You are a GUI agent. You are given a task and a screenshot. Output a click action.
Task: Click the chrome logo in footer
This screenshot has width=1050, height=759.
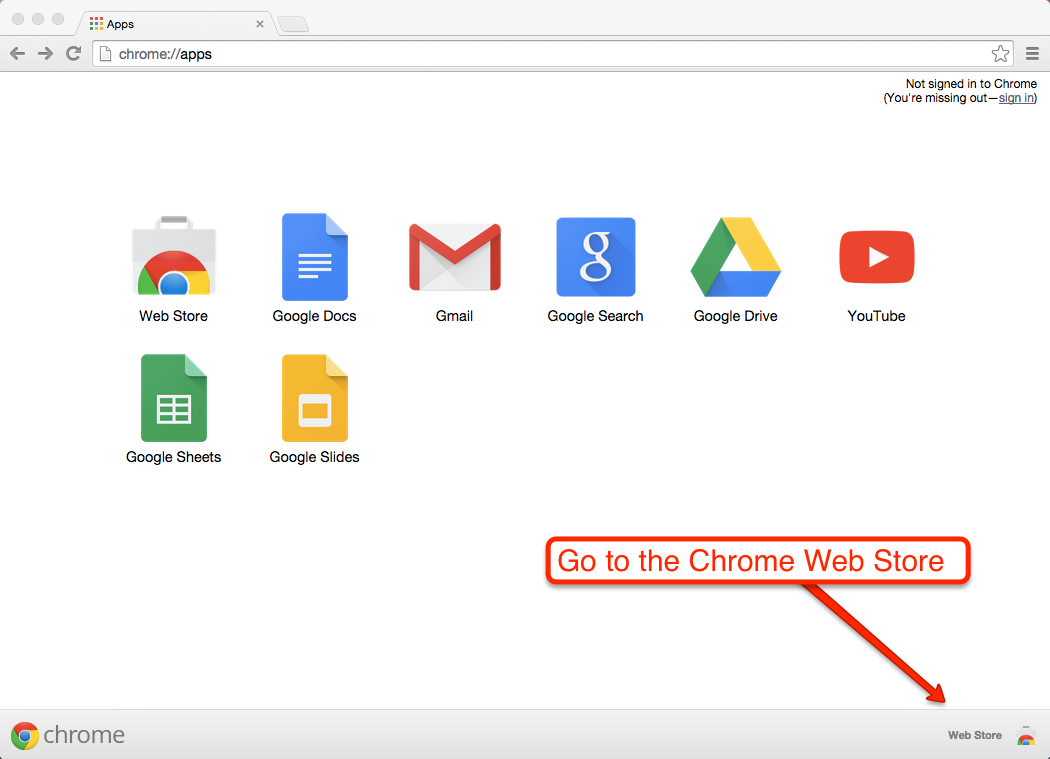[x=68, y=735]
